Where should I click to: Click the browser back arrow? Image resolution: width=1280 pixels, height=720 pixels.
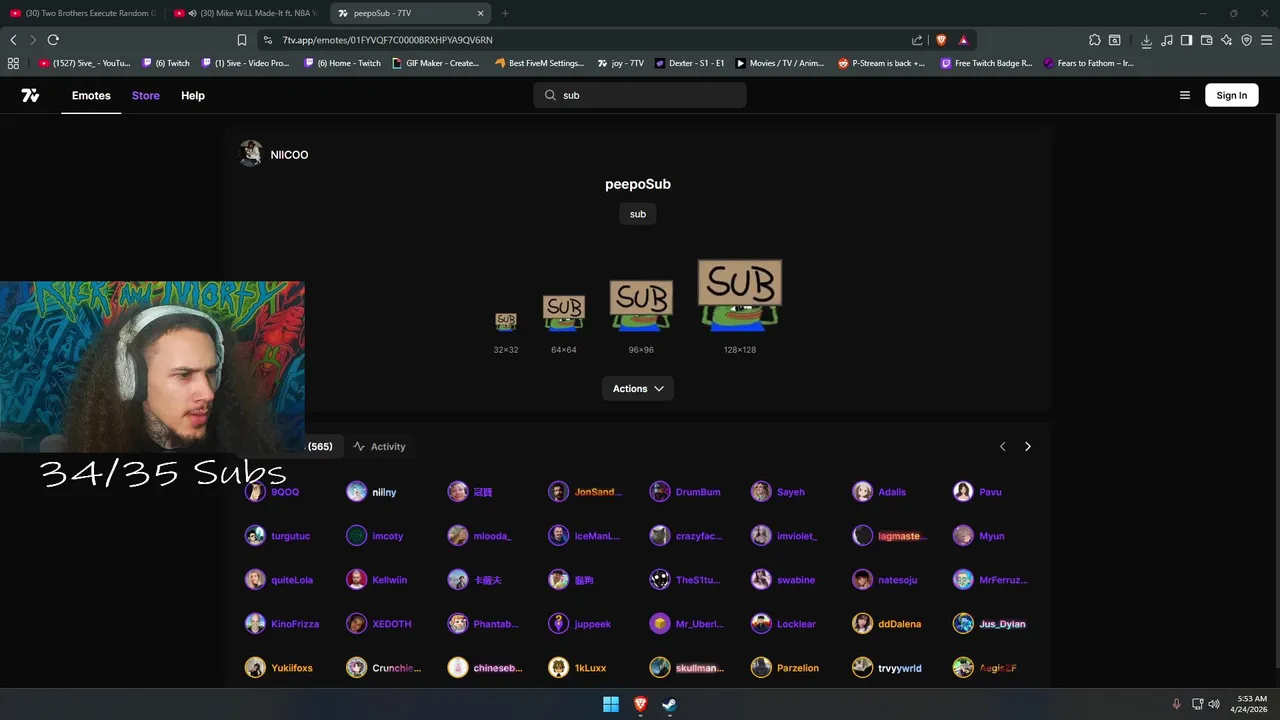click(13, 40)
